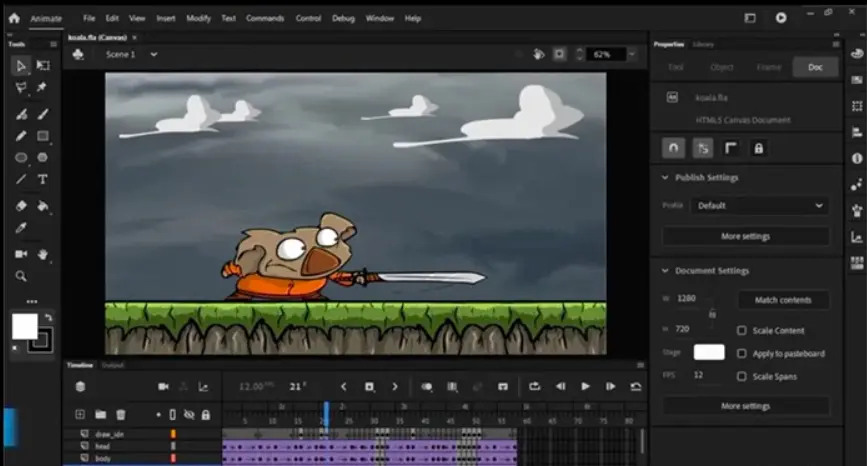Play the timeline animation
The image size is (867, 466).
(x=586, y=386)
